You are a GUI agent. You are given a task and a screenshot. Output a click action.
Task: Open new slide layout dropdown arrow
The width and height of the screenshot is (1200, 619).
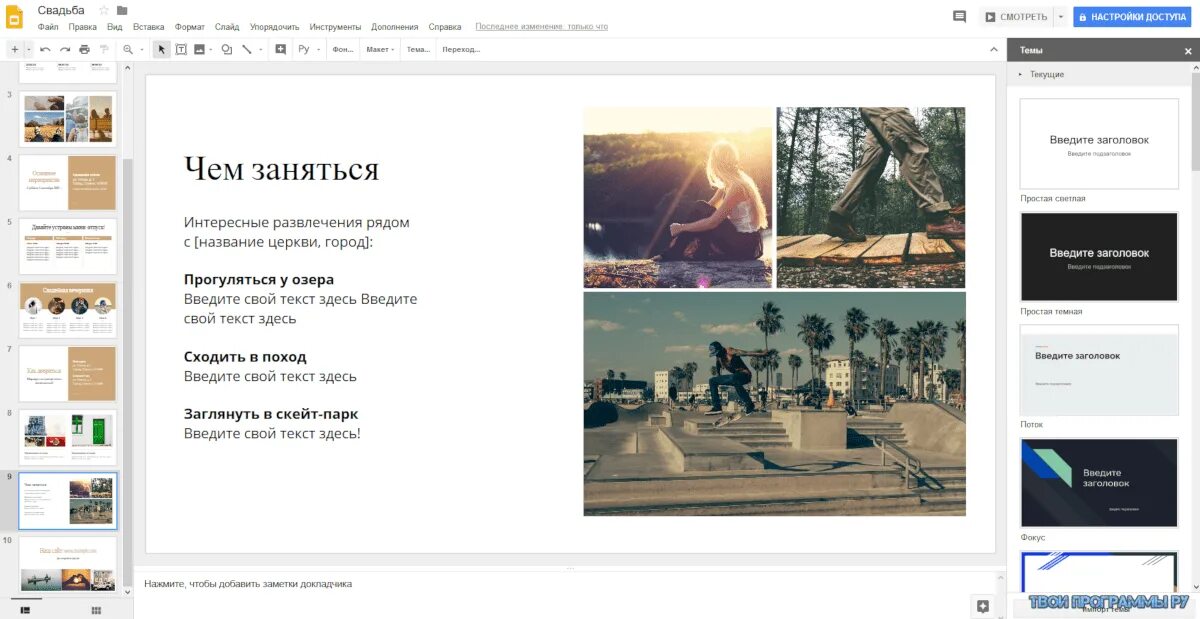[x=29, y=49]
